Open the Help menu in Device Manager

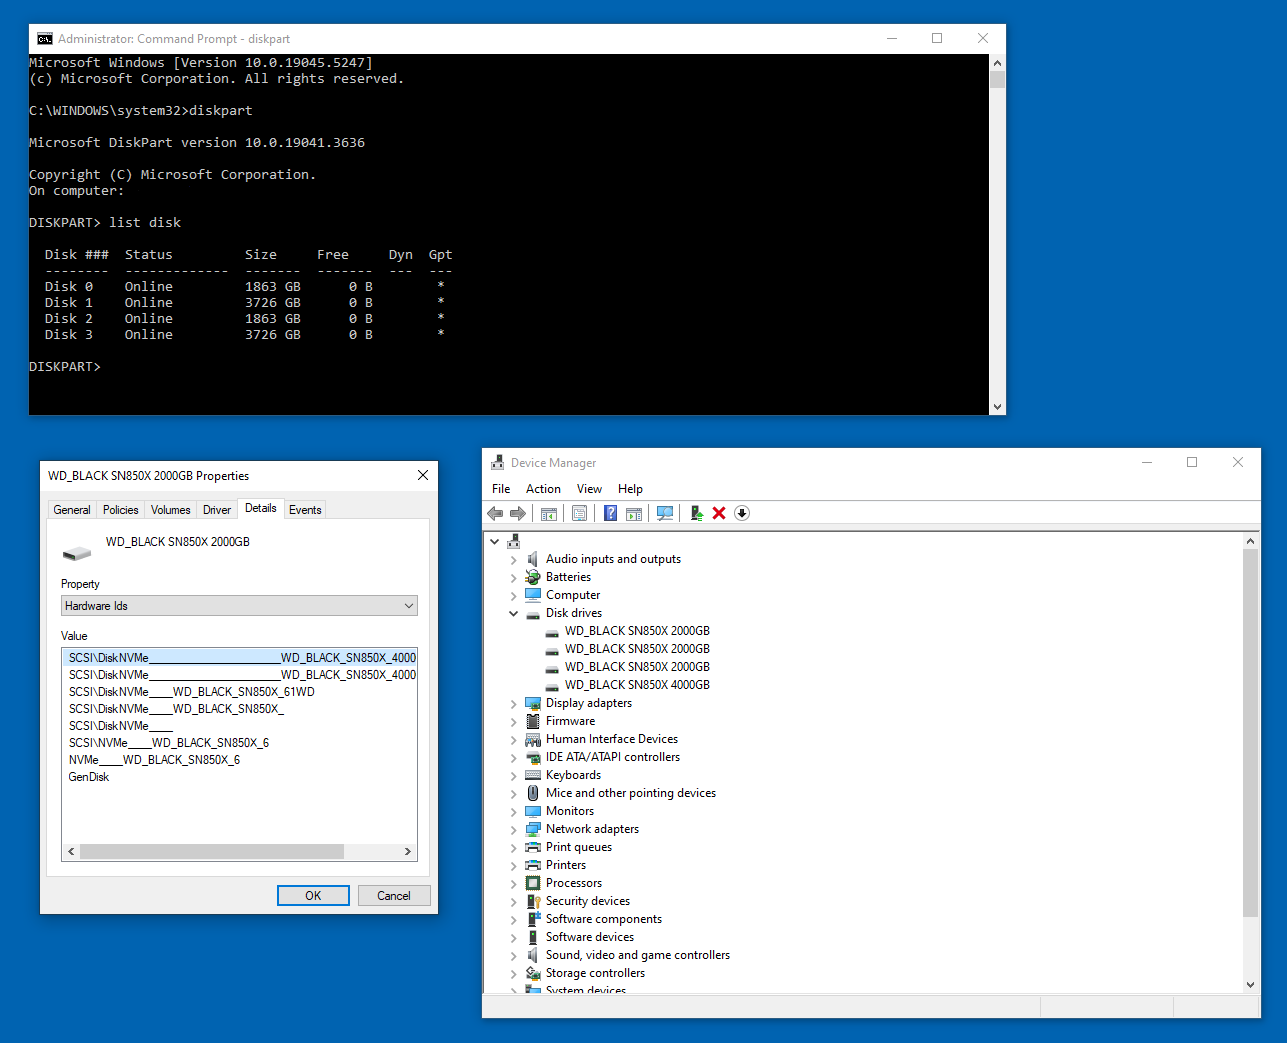tap(630, 489)
